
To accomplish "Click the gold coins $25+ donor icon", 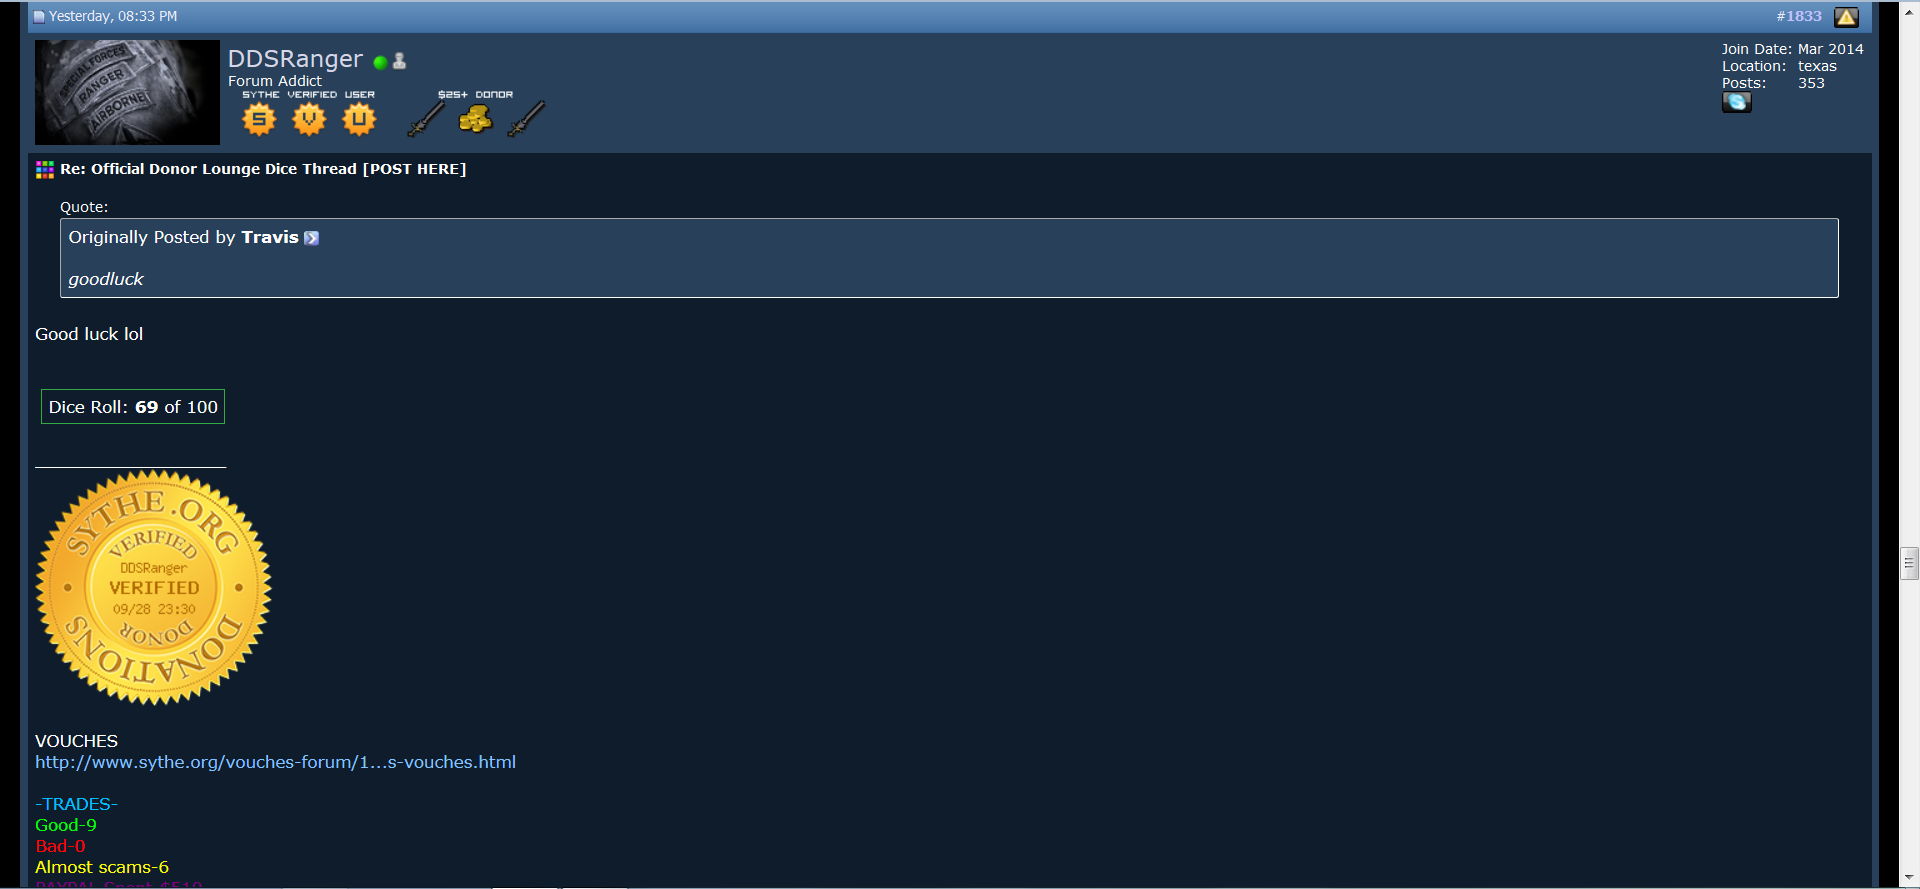I will point(475,120).
